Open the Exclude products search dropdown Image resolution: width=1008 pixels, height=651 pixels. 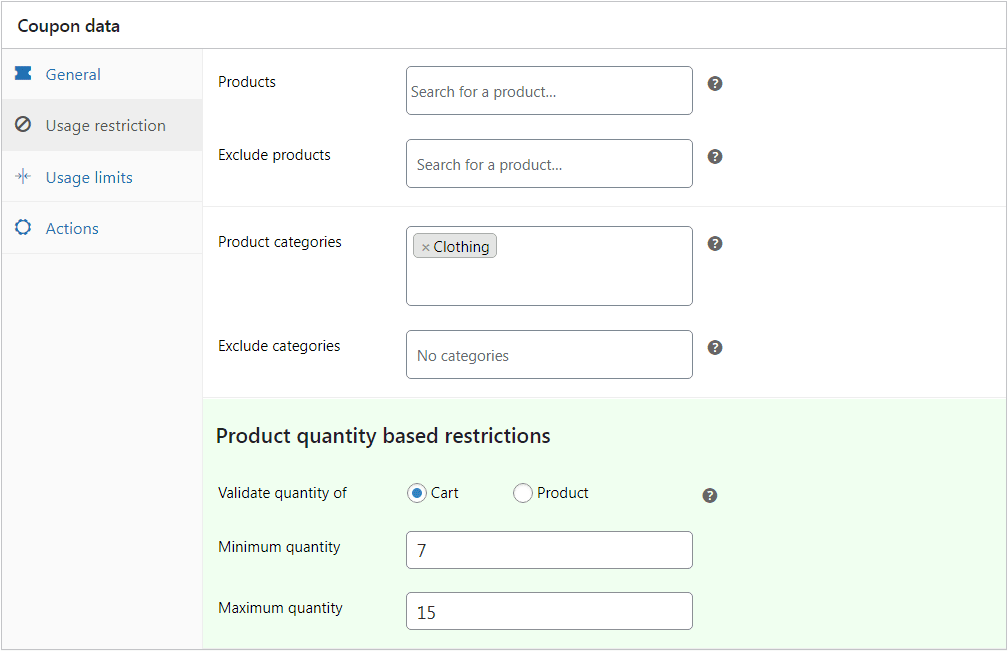click(x=549, y=164)
